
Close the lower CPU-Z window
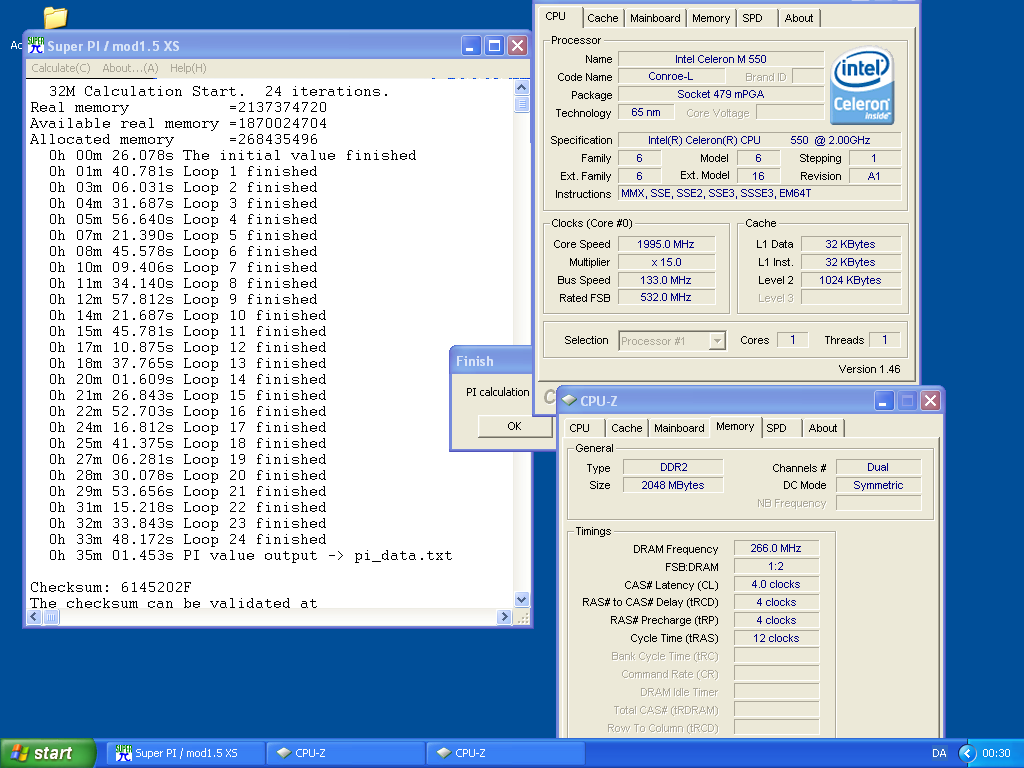click(x=930, y=400)
